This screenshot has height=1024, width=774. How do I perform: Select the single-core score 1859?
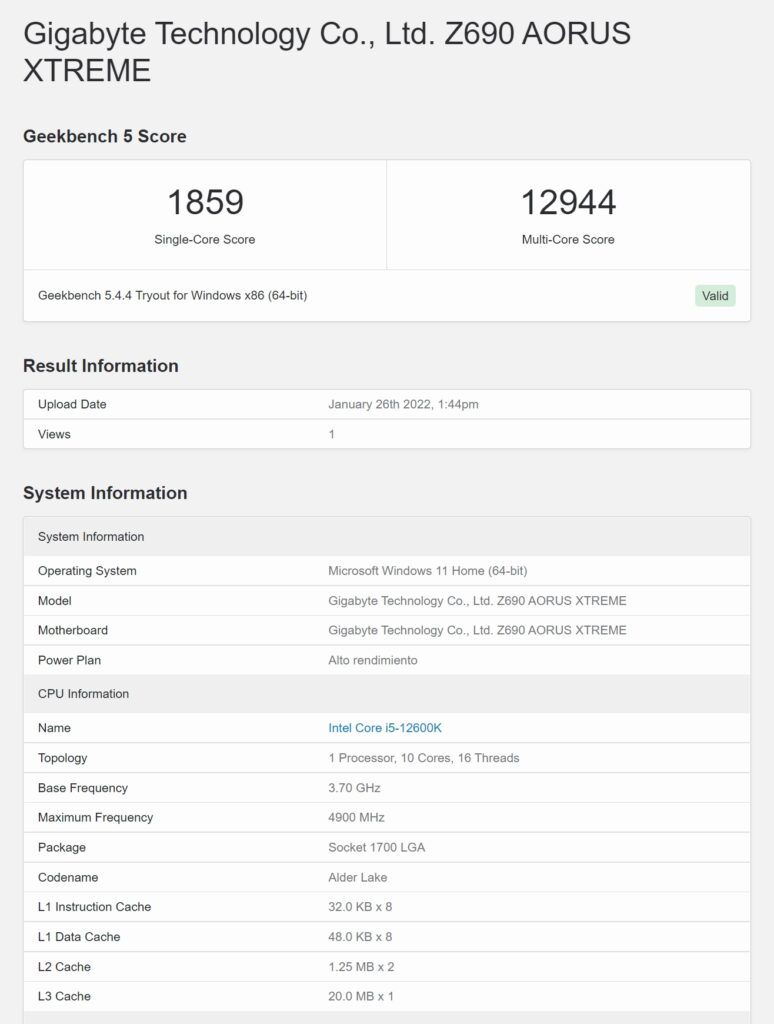pos(205,202)
